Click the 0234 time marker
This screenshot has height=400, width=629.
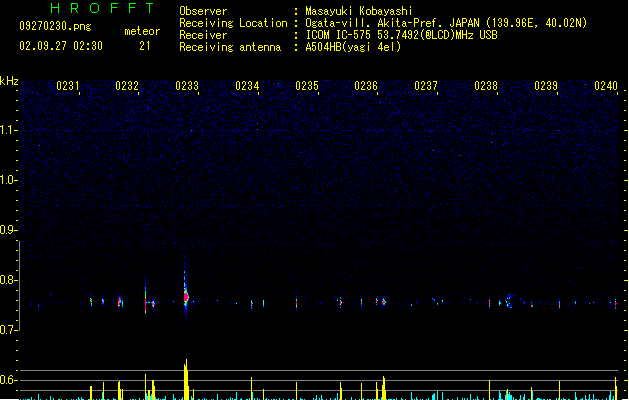click(x=247, y=86)
